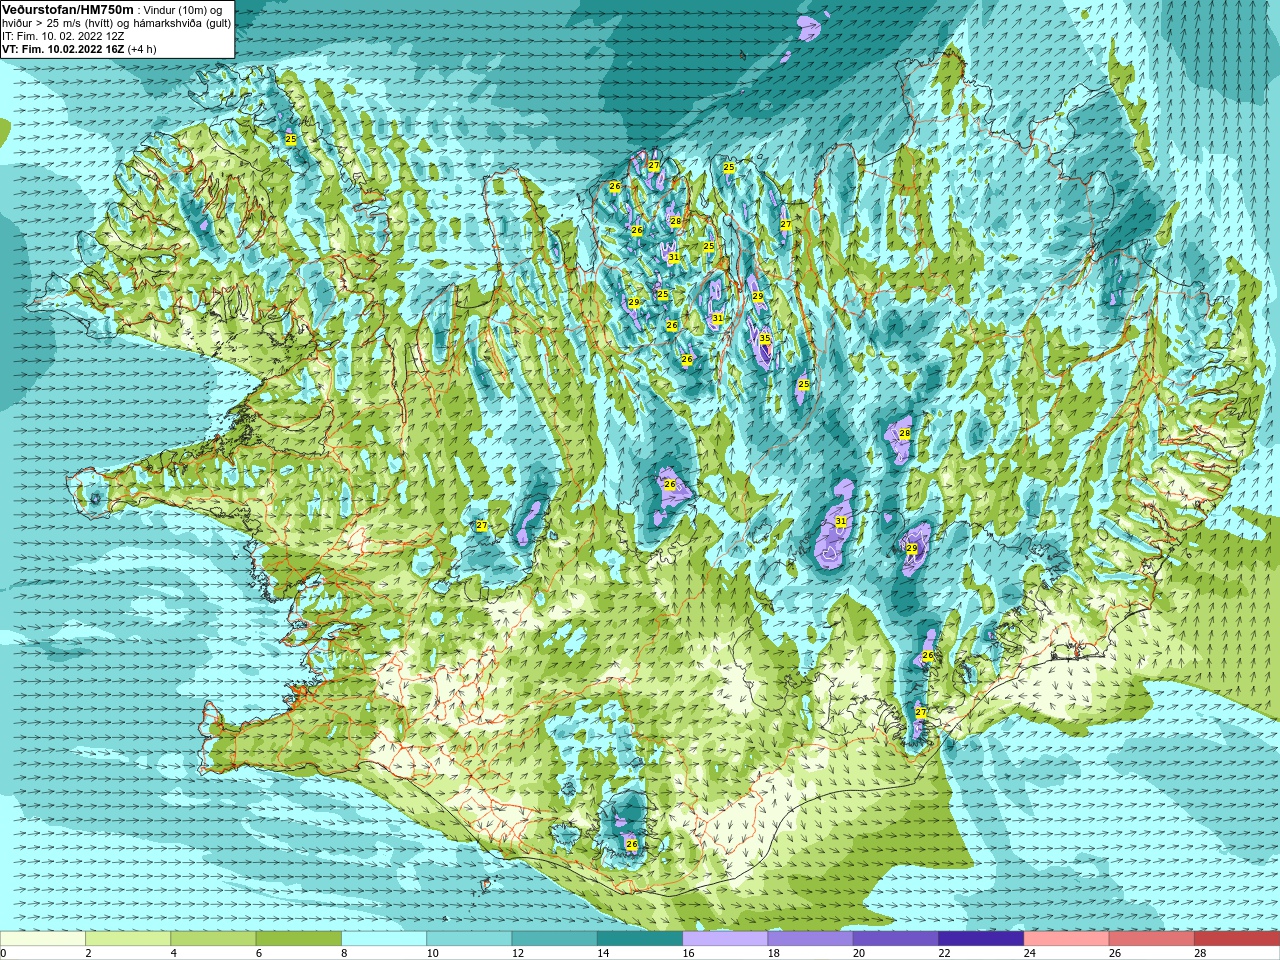
Task: Click the 0–2 m/s pale yellow legend swatch
Action: (x=43, y=939)
